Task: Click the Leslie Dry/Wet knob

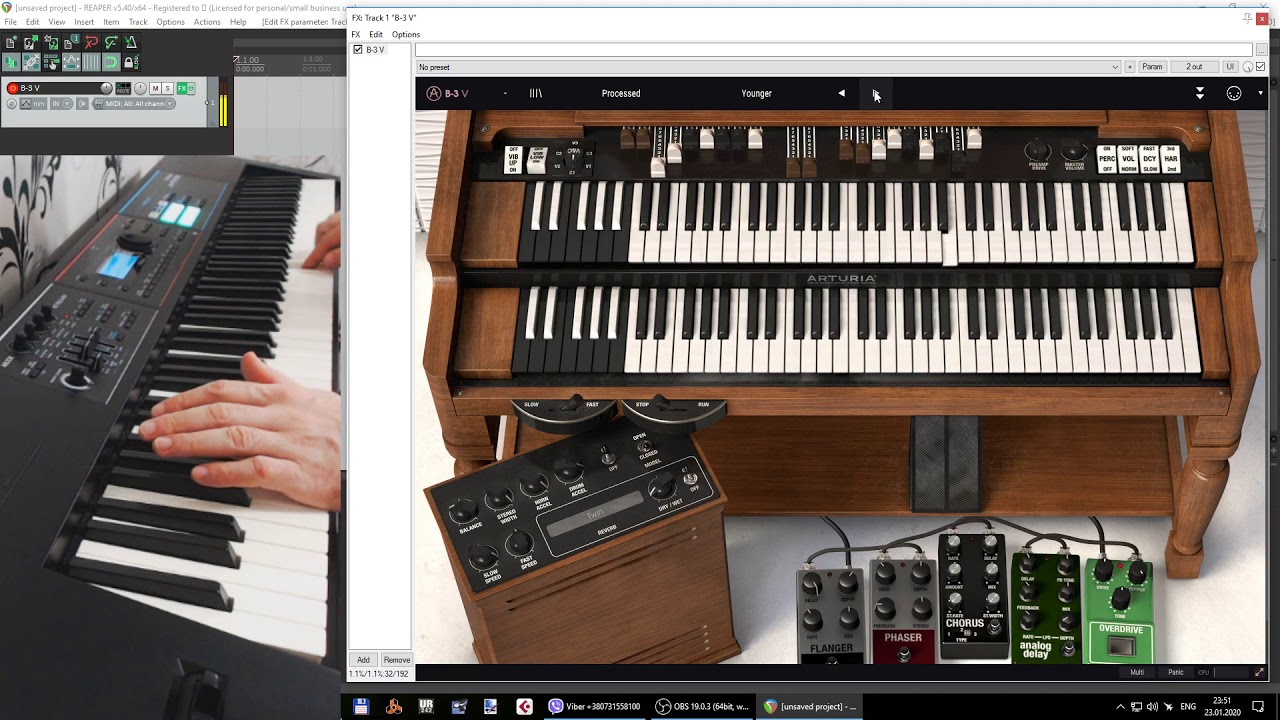Action: pyautogui.click(x=662, y=487)
